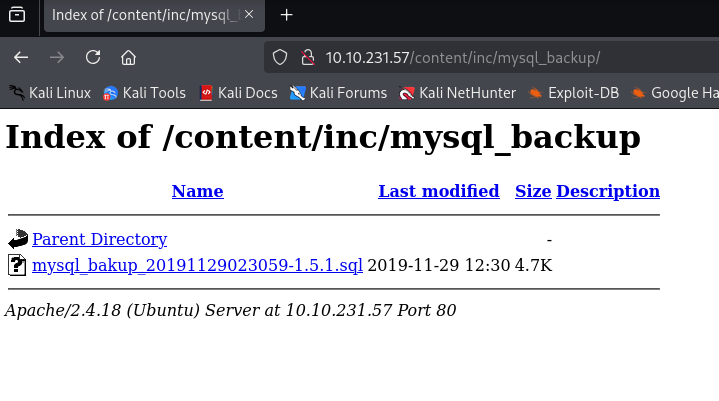The height and width of the screenshot is (401, 719).
Task: Click the SQL file icon in the listing
Action: click(x=18, y=265)
